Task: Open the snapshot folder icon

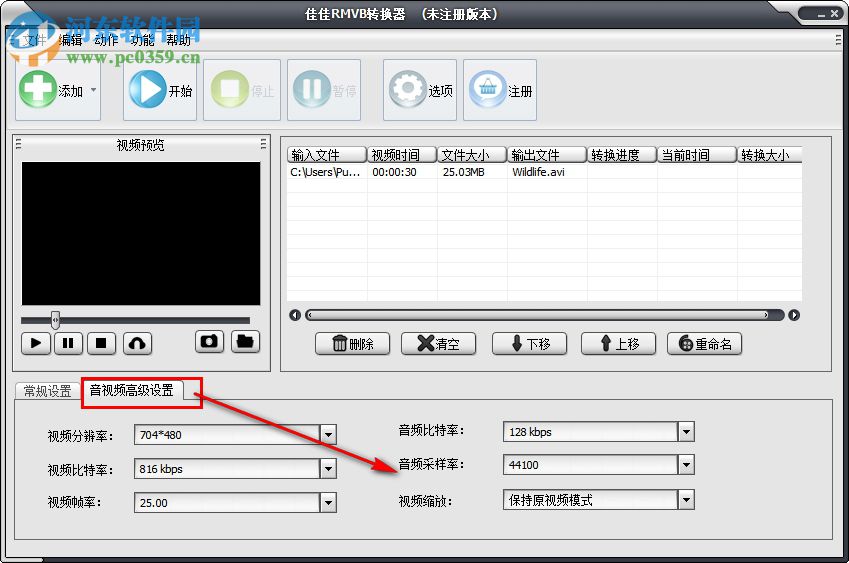Action: (x=245, y=342)
